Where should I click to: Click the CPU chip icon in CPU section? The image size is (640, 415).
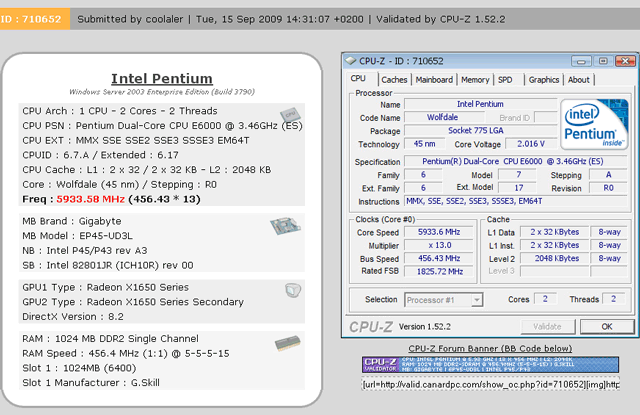point(290,114)
